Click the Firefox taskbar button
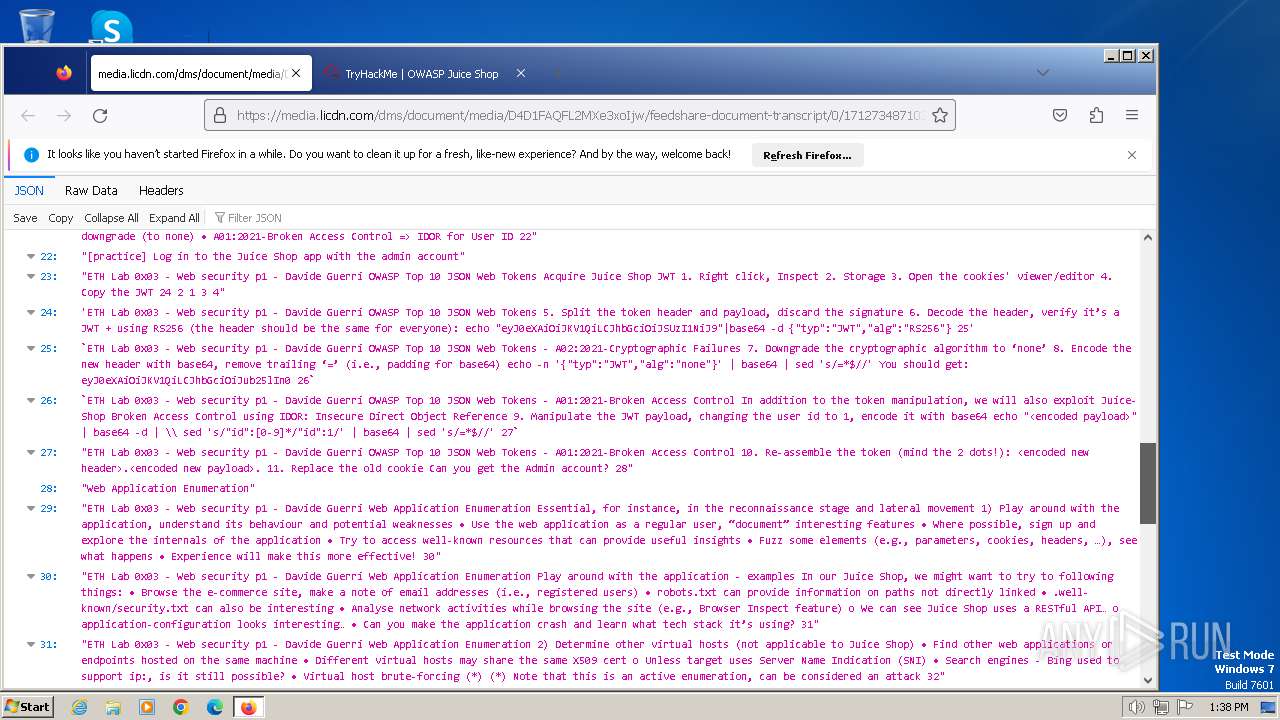1280x720 pixels. [x=248, y=707]
